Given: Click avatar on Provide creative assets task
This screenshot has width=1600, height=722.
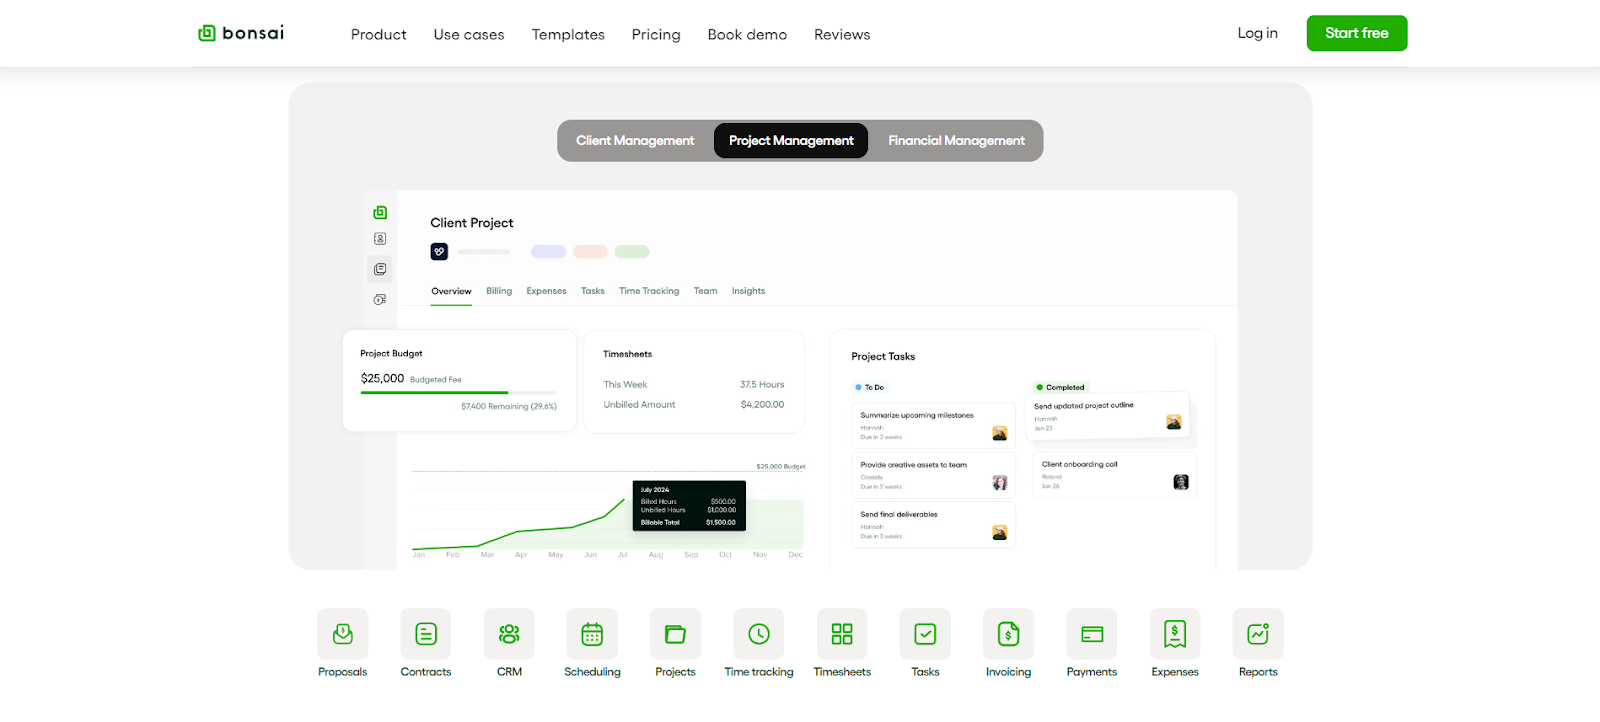Looking at the screenshot, I should pyautogui.click(x=1000, y=483).
